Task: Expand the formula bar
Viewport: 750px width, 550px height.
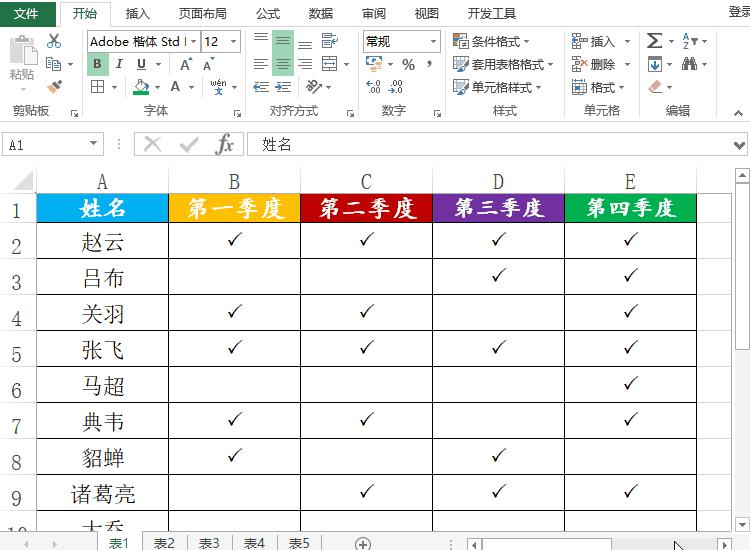Action: point(739,145)
